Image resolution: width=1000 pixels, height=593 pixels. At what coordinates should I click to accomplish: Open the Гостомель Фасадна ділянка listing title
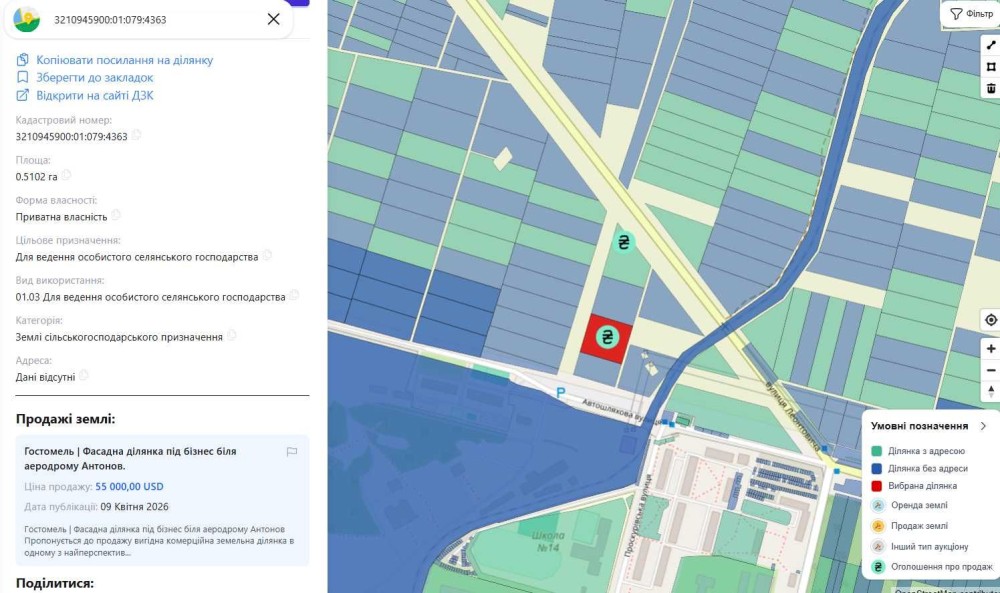click(x=130, y=458)
